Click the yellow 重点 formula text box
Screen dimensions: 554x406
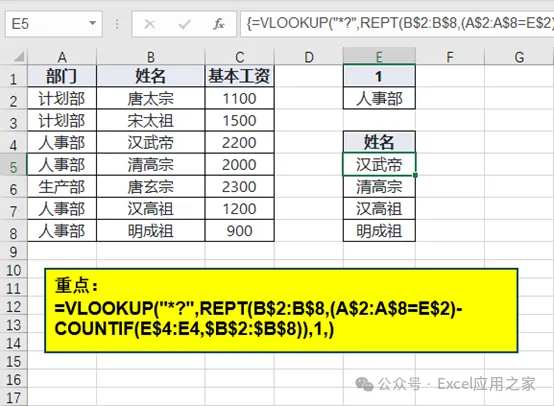coord(281,310)
